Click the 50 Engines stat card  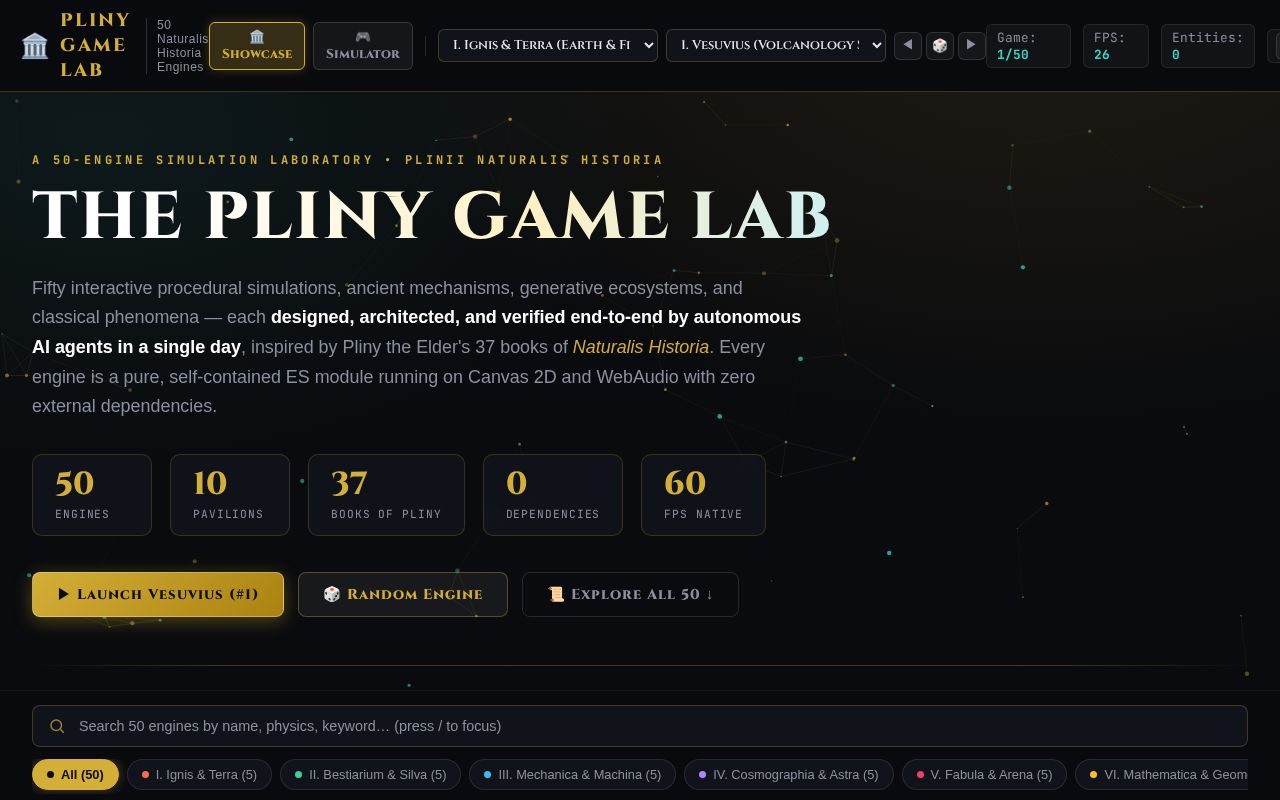[x=92, y=495]
